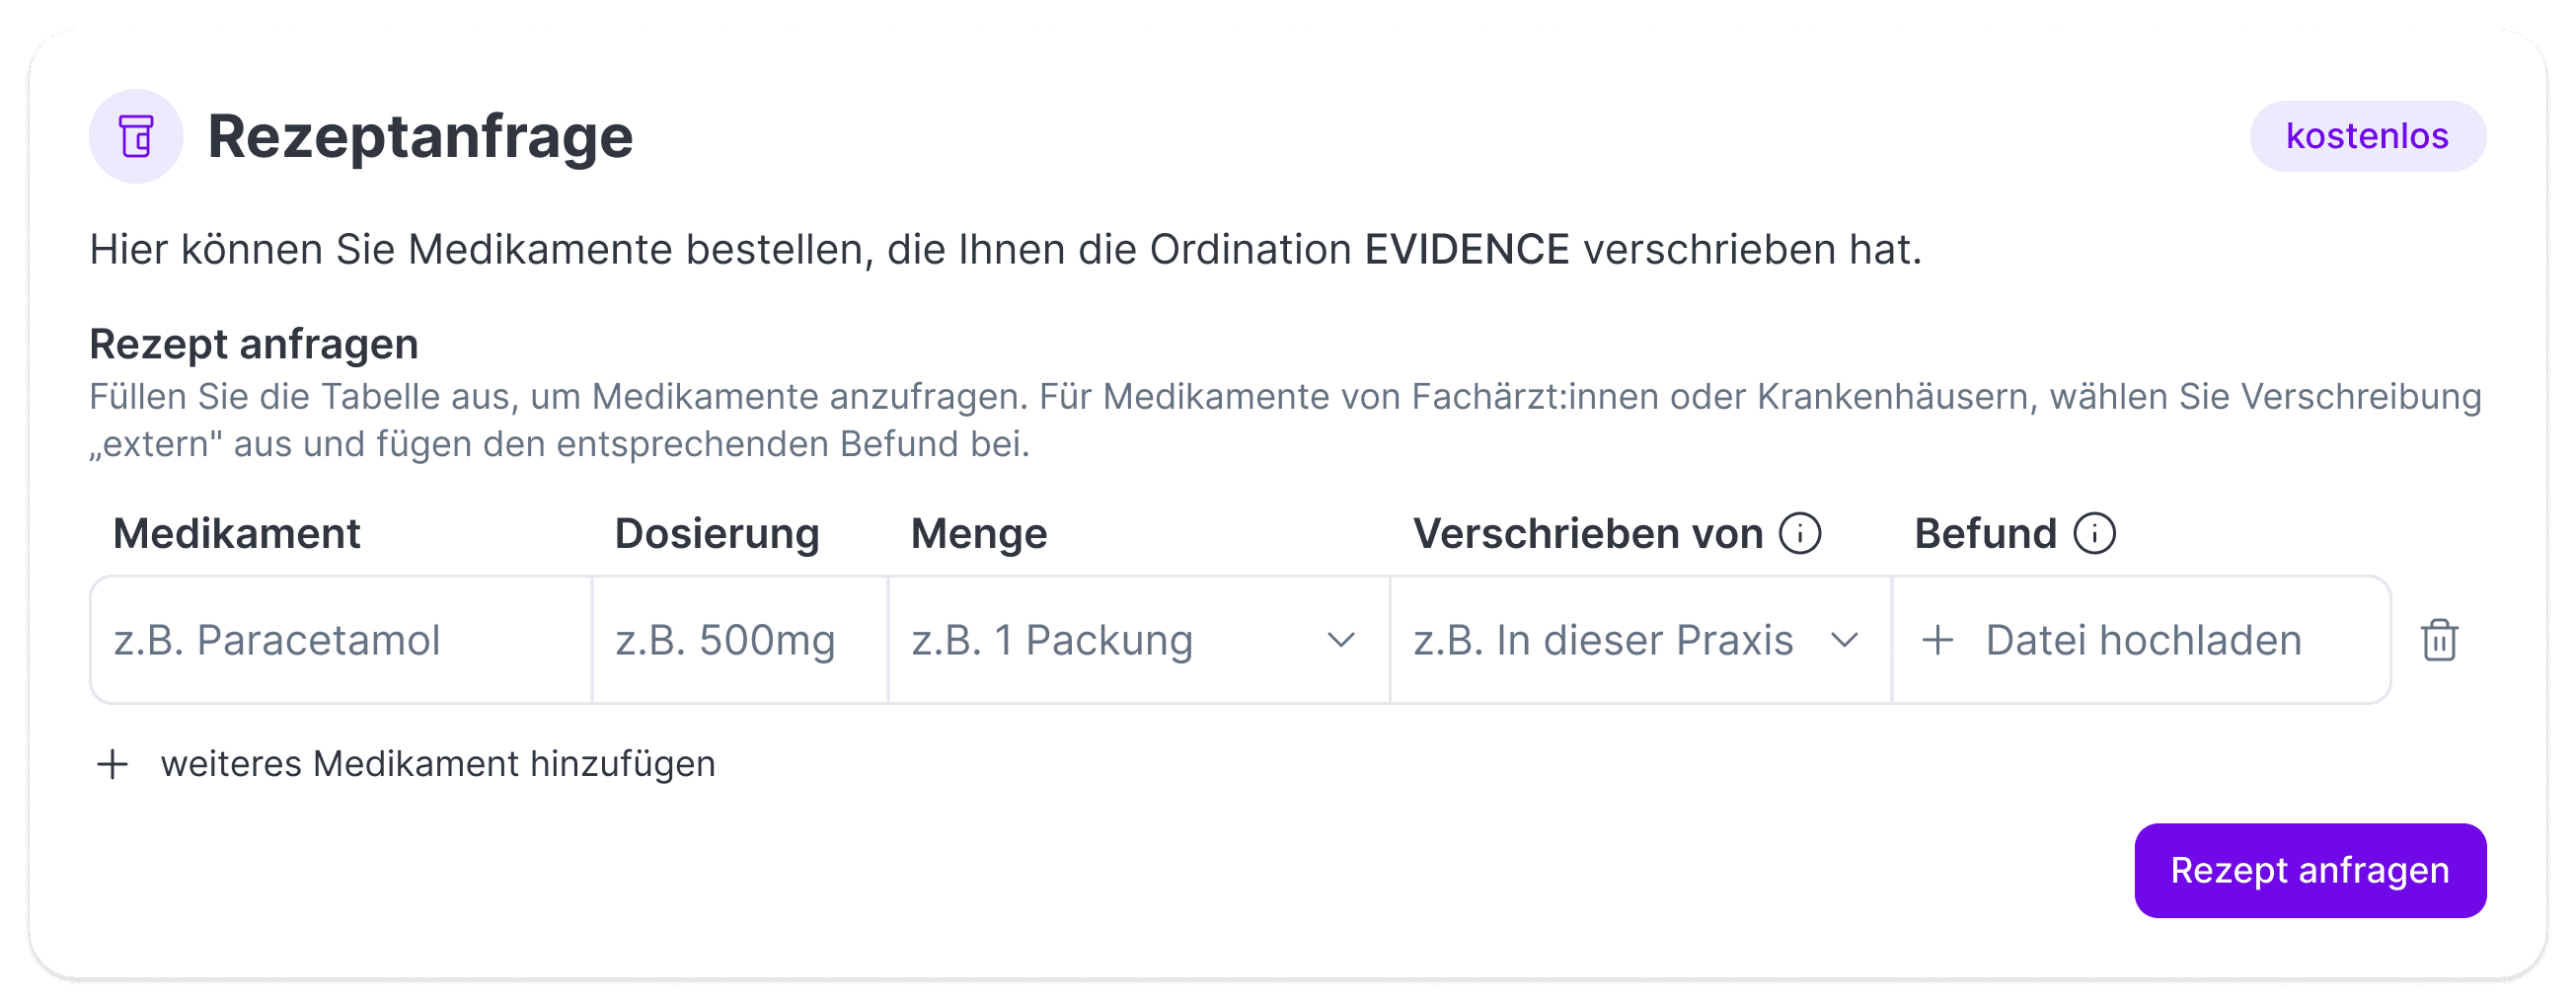Image resolution: width=2576 pixels, height=1007 pixels.
Task: Expand the prescription source selection list
Action: 1640,640
